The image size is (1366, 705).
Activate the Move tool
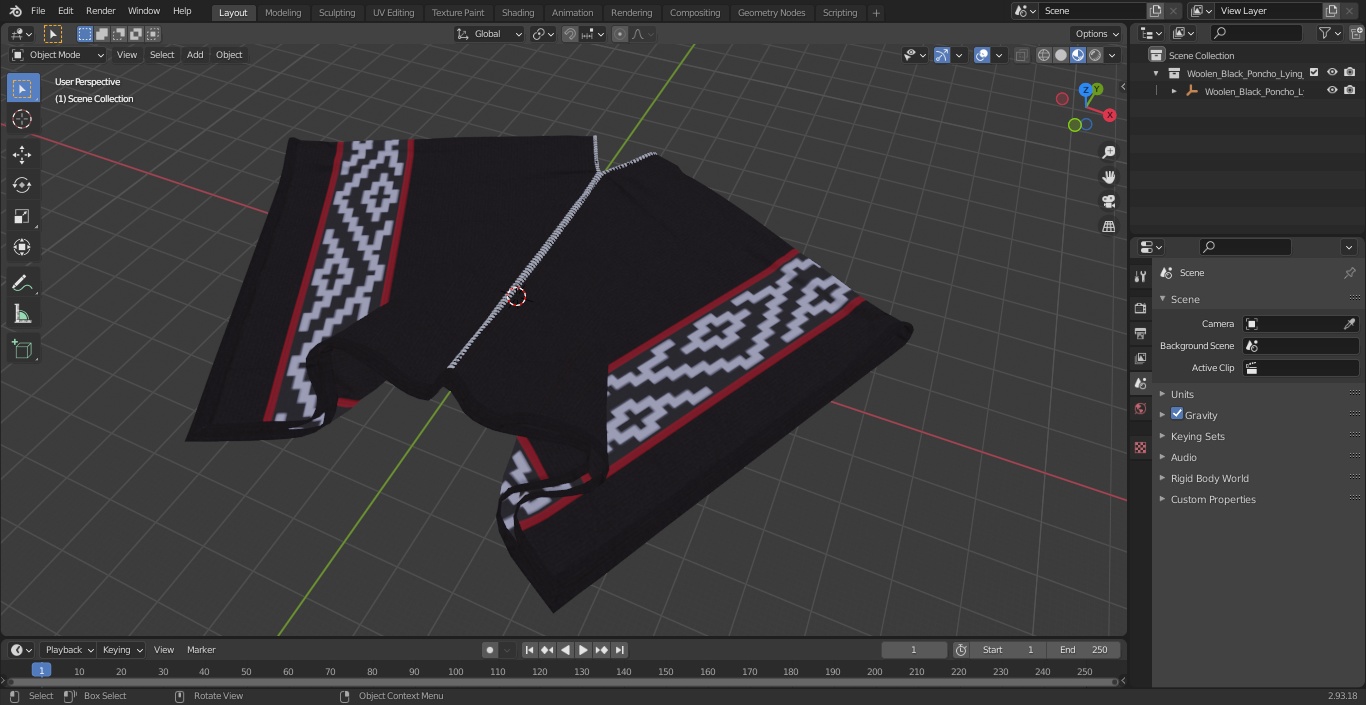click(x=22, y=154)
